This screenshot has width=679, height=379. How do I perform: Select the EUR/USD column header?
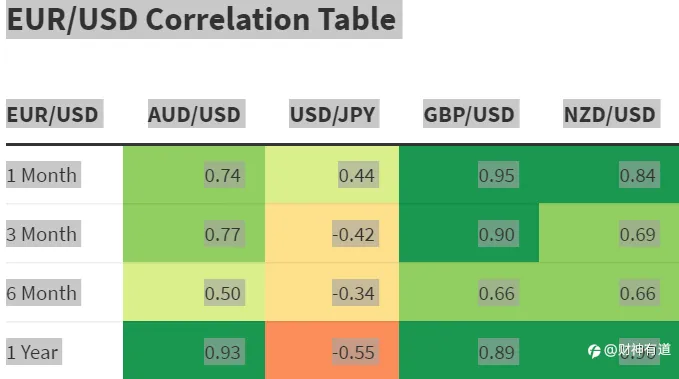click(55, 113)
